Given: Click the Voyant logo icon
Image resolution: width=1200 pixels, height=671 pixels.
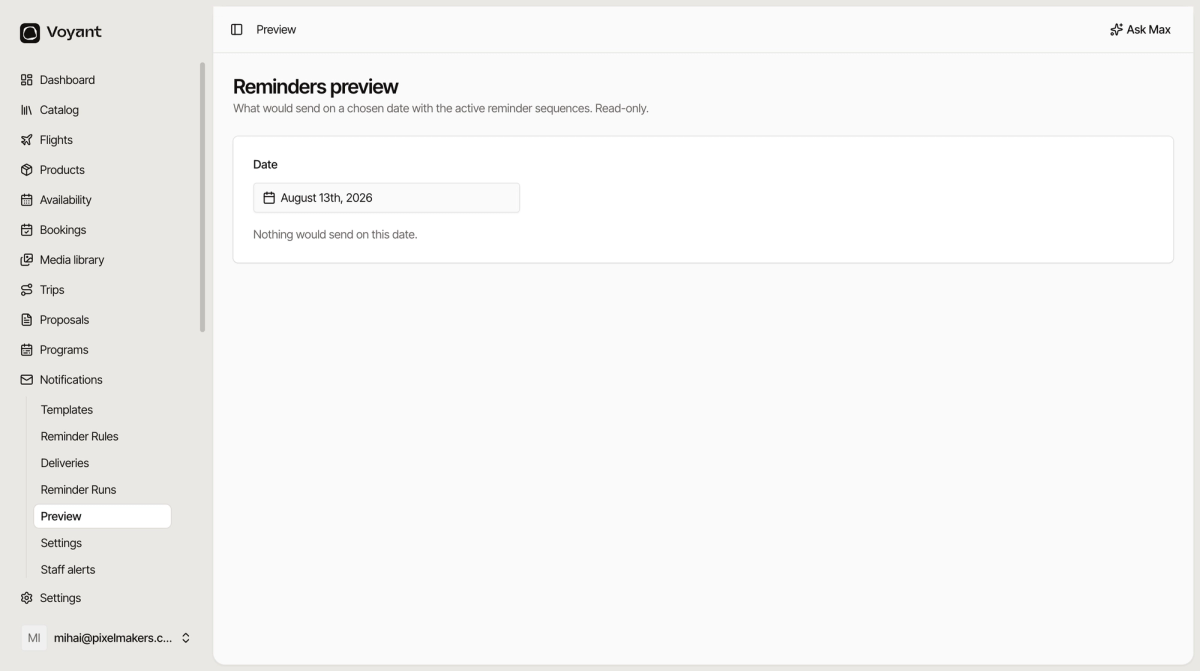Looking at the screenshot, I should click(x=30, y=33).
